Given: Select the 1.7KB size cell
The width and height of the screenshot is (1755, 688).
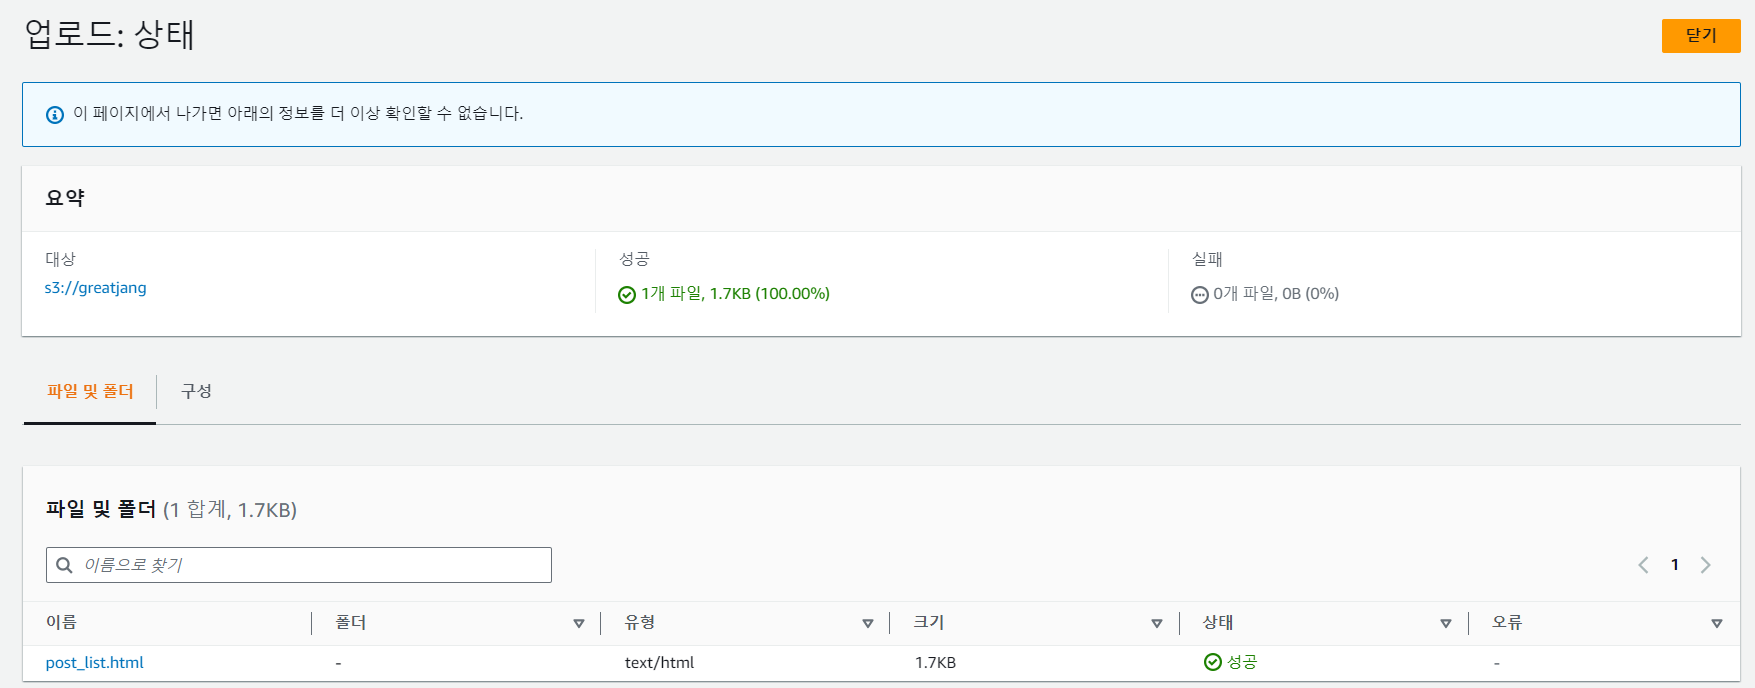Looking at the screenshot, I should [935, 662].
